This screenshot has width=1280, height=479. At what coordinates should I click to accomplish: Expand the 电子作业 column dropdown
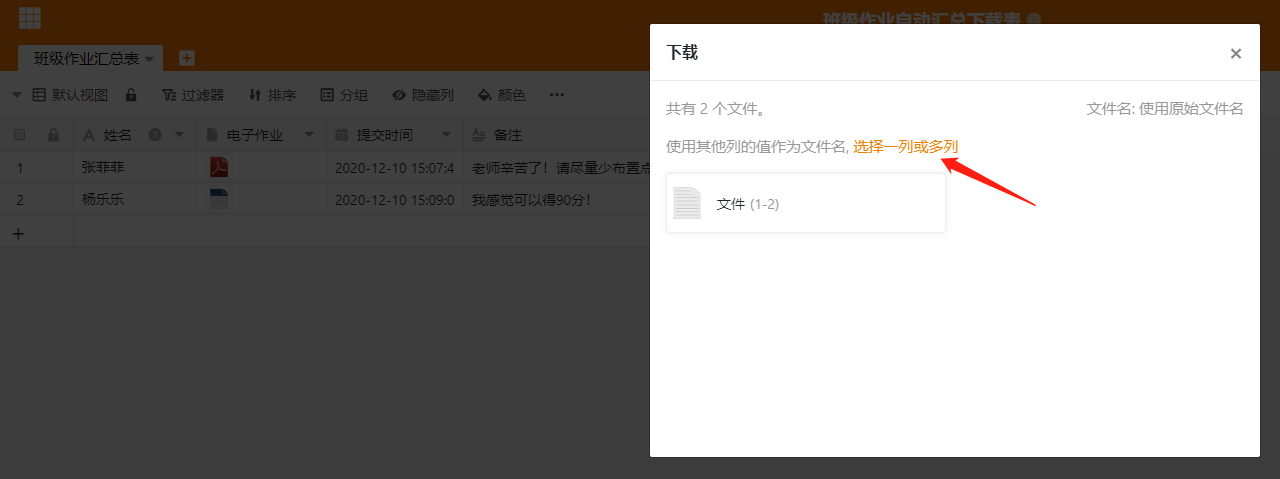309,134
